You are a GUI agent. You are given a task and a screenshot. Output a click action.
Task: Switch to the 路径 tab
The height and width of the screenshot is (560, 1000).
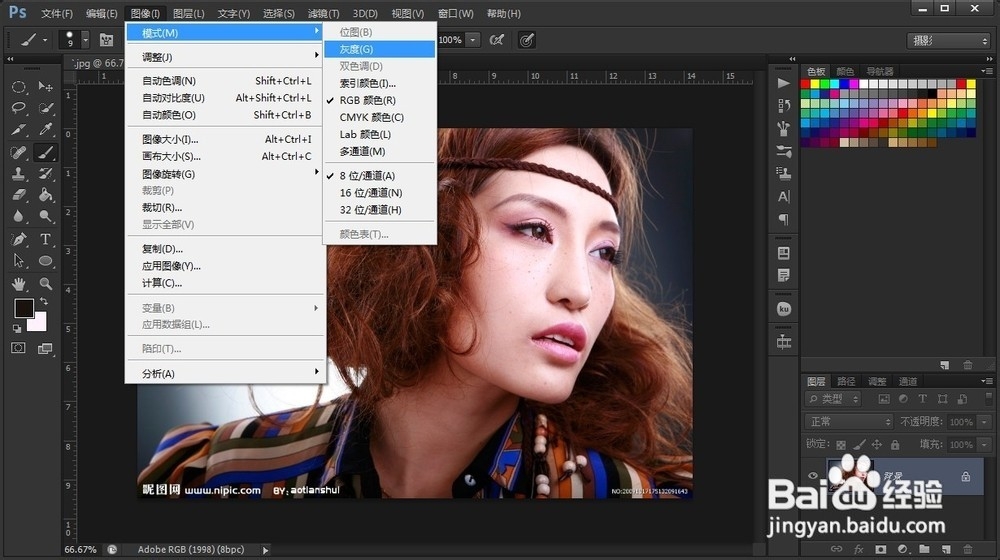click(x=846, y=381)
